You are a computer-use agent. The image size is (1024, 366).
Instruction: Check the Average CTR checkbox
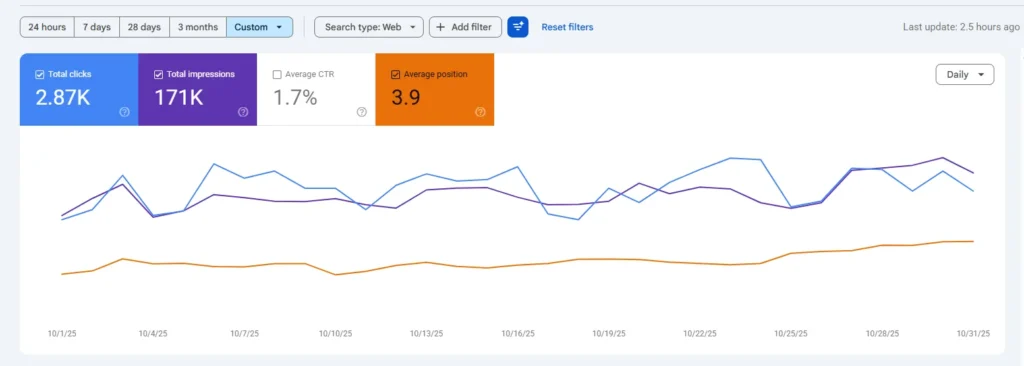(x=277, y=75)
